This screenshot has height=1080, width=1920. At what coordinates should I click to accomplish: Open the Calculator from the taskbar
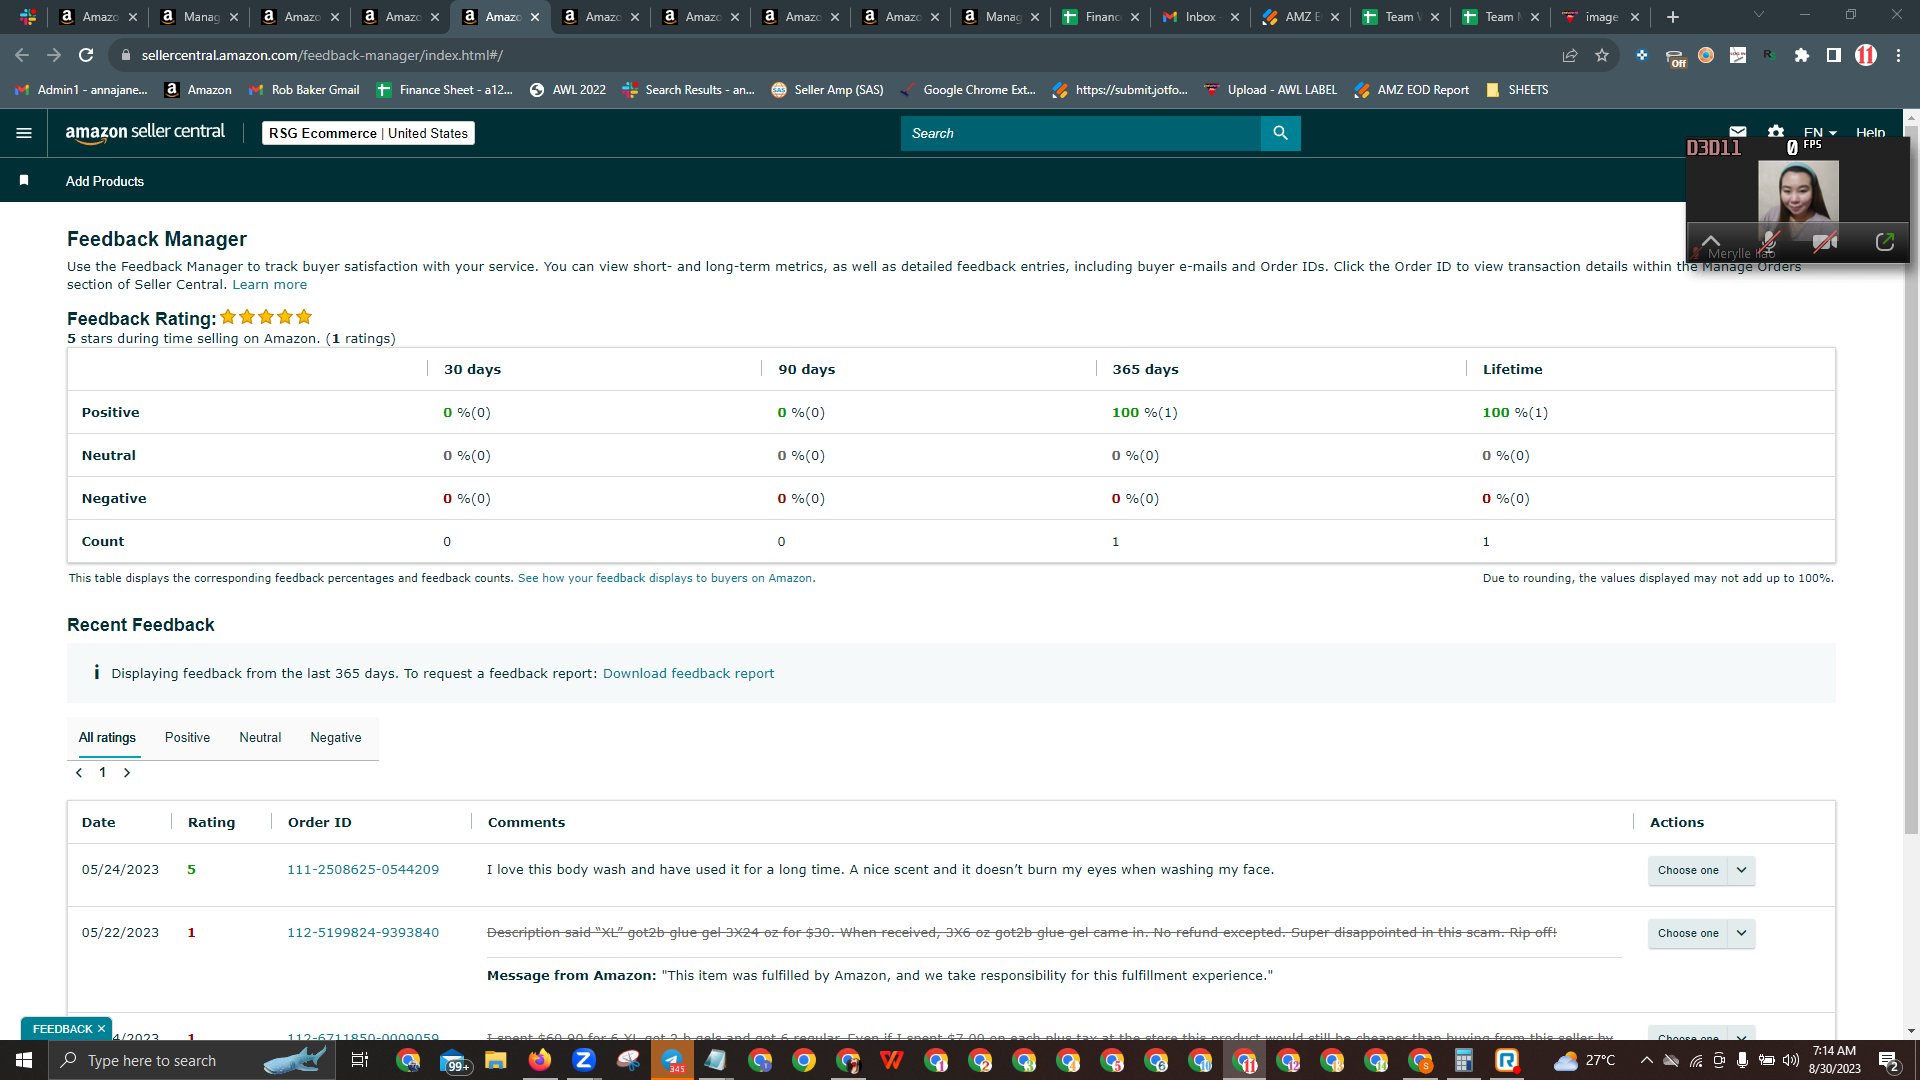click(1464, 1060)
